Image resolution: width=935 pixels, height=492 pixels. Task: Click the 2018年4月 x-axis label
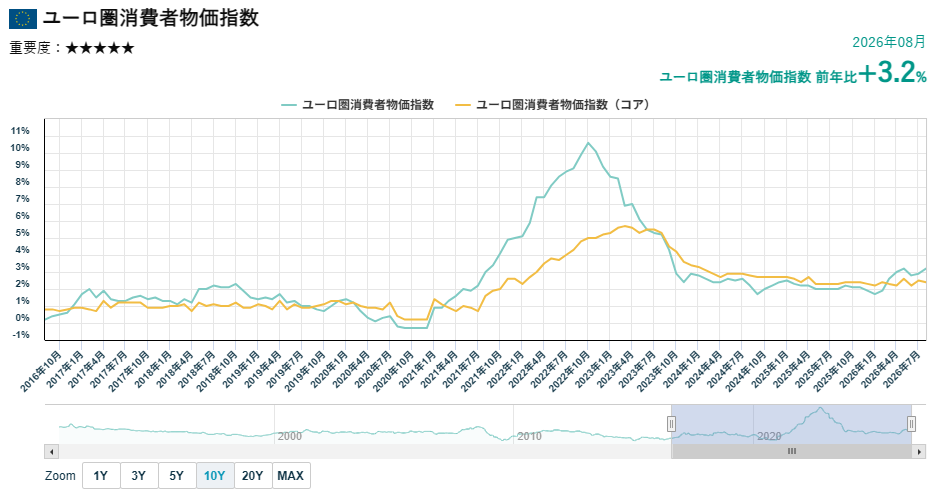click(x=177, y=370)
